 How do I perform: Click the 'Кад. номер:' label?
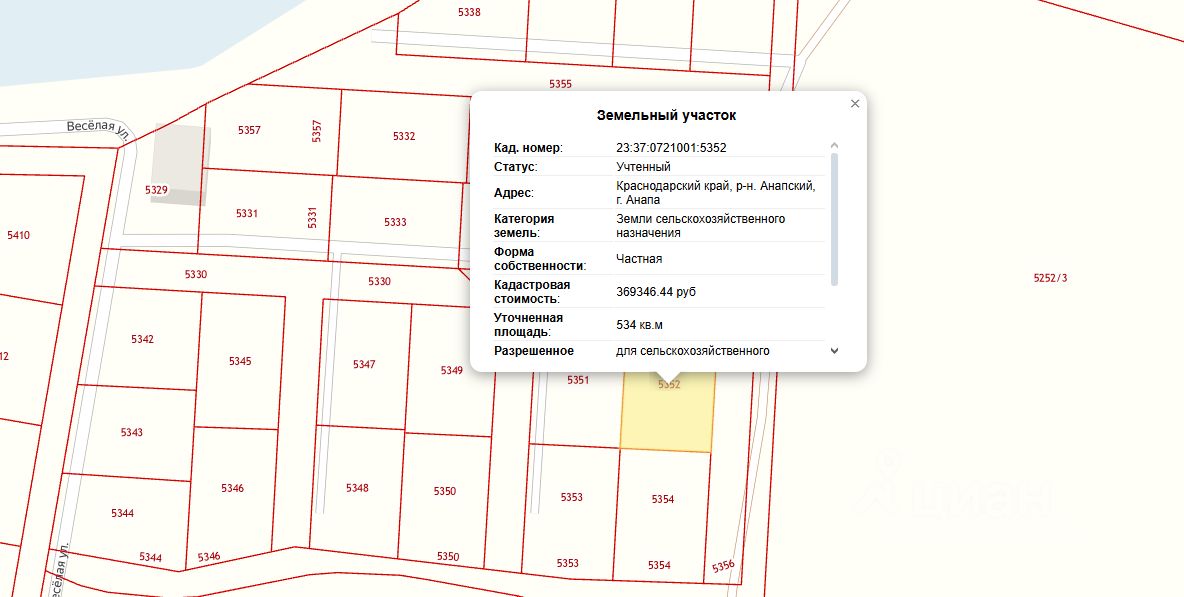point(529,148)
